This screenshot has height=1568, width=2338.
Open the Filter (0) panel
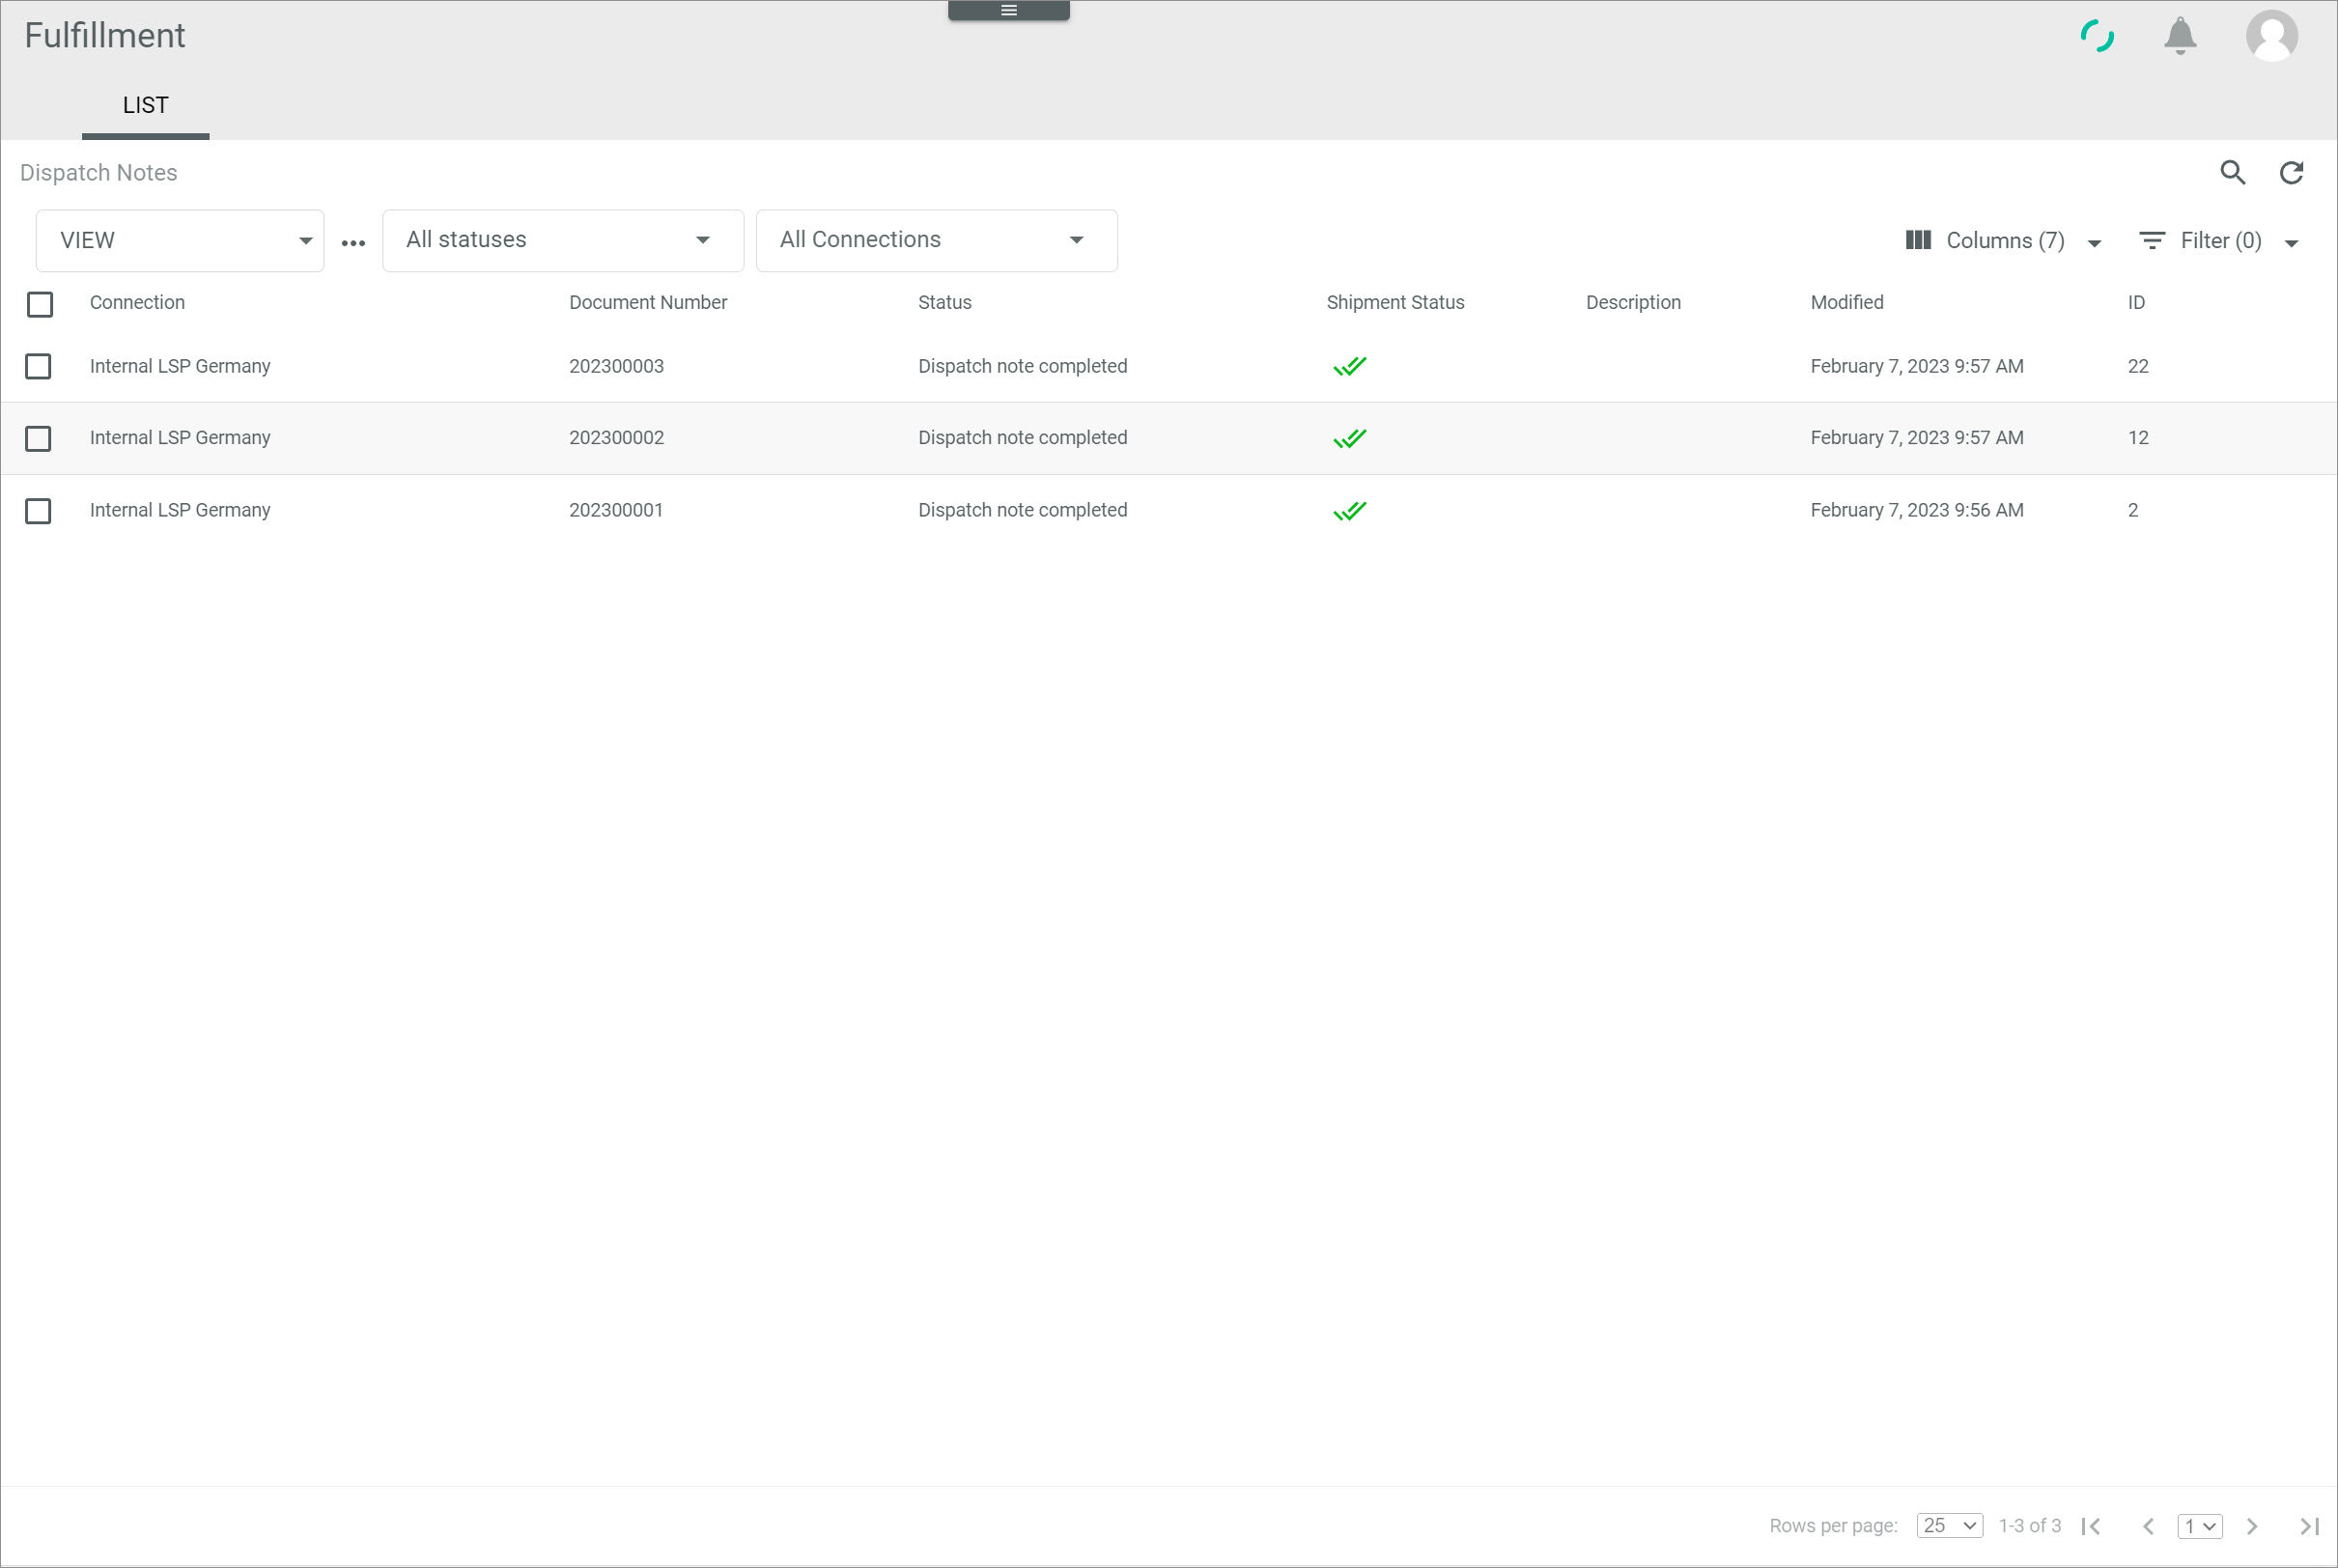pyautogui.click(x=2218, y=241)
